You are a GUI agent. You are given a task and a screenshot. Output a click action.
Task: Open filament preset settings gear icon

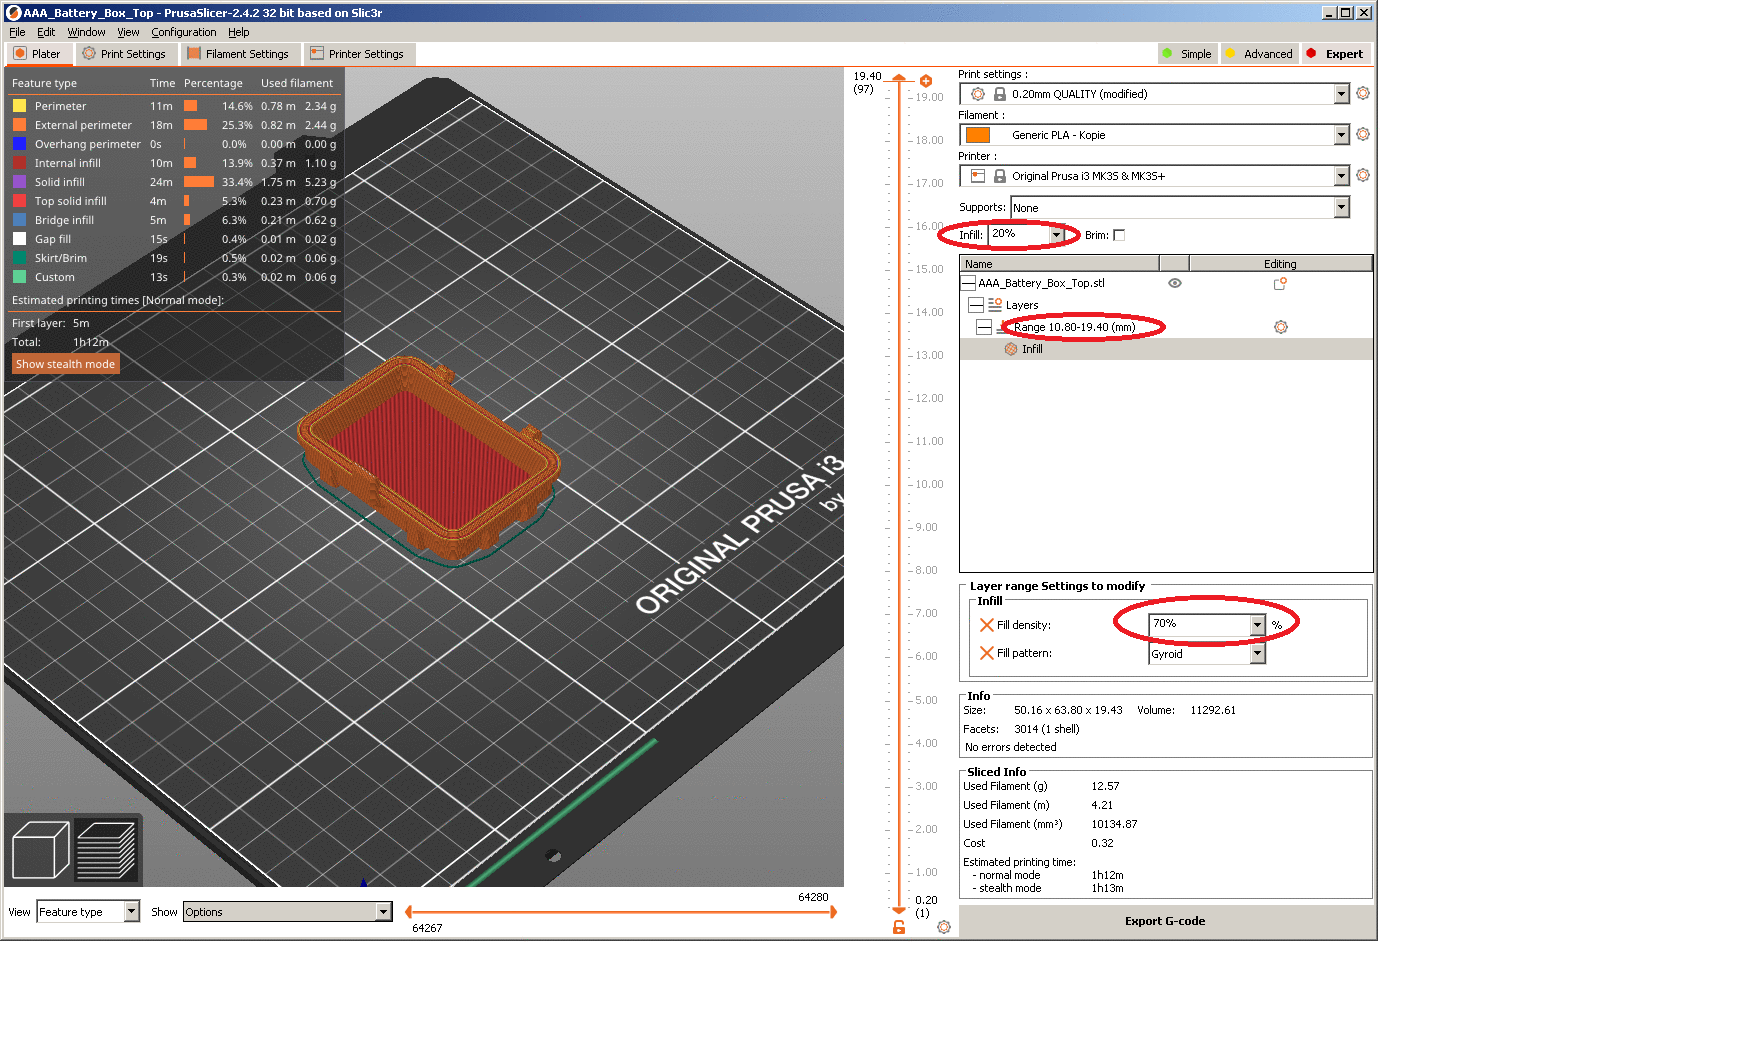(x=1362, y=135)
